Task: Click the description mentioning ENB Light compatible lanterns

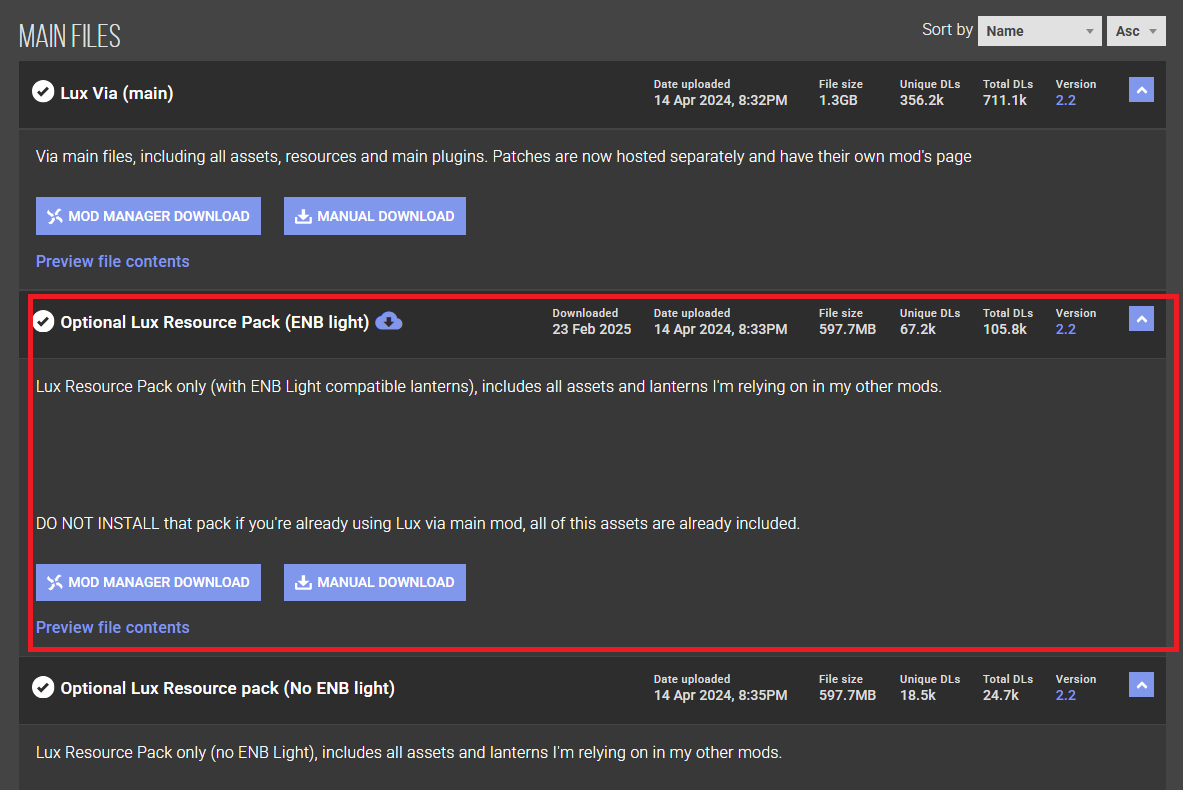Action: coord(489,387)
